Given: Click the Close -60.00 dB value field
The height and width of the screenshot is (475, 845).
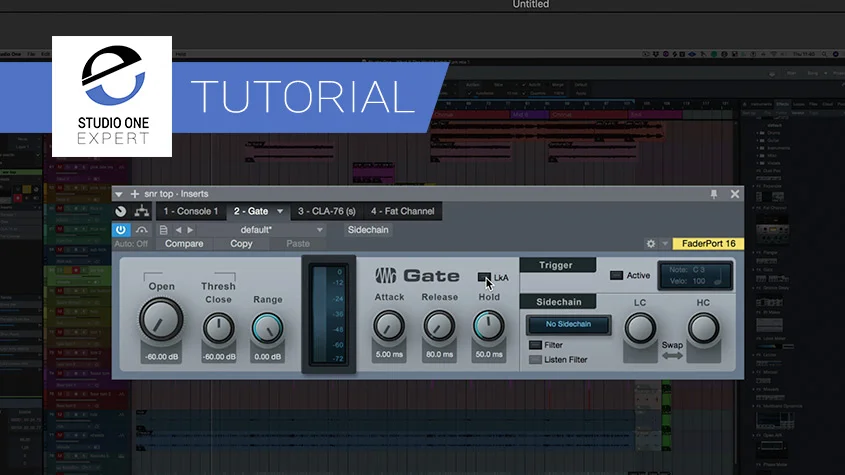Looking at the screenshot, I should [218, 357].
